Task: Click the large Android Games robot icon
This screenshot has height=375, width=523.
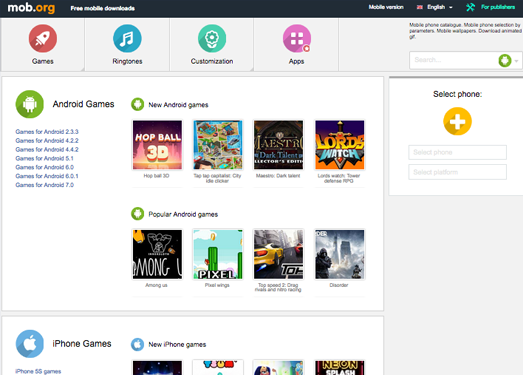Action: tap(30, 104)
